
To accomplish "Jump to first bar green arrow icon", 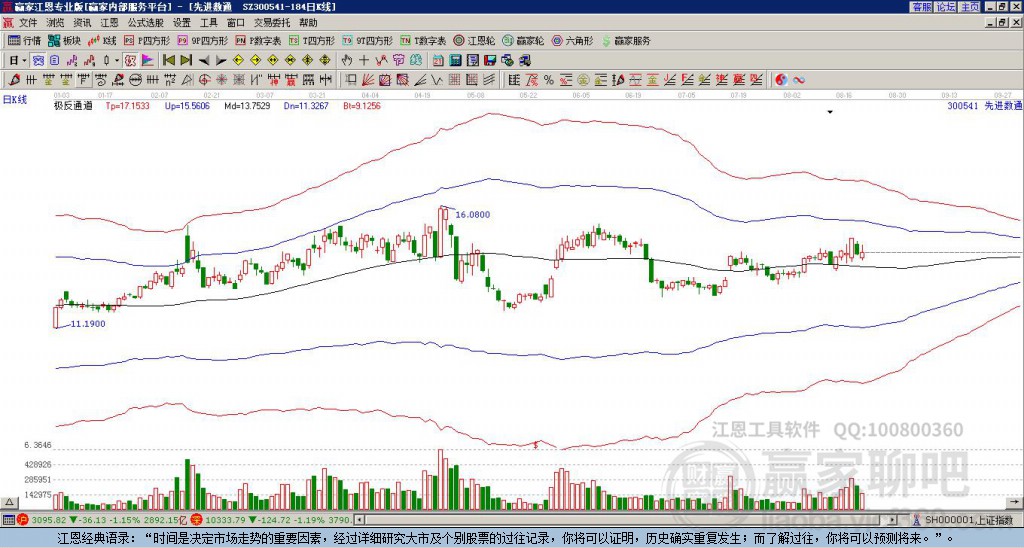I will coord(168,60).
